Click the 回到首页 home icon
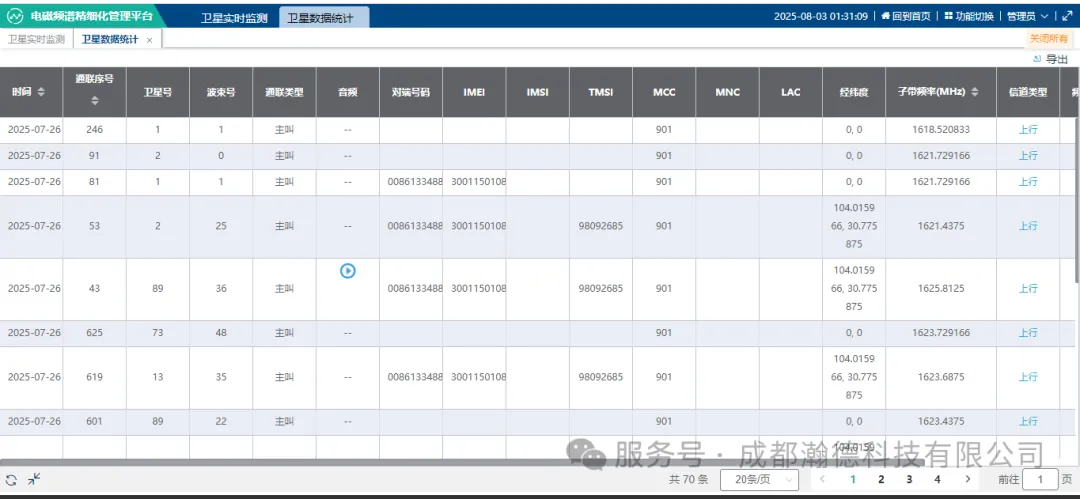Screen dimensions: 1080x499 (886, 16)
